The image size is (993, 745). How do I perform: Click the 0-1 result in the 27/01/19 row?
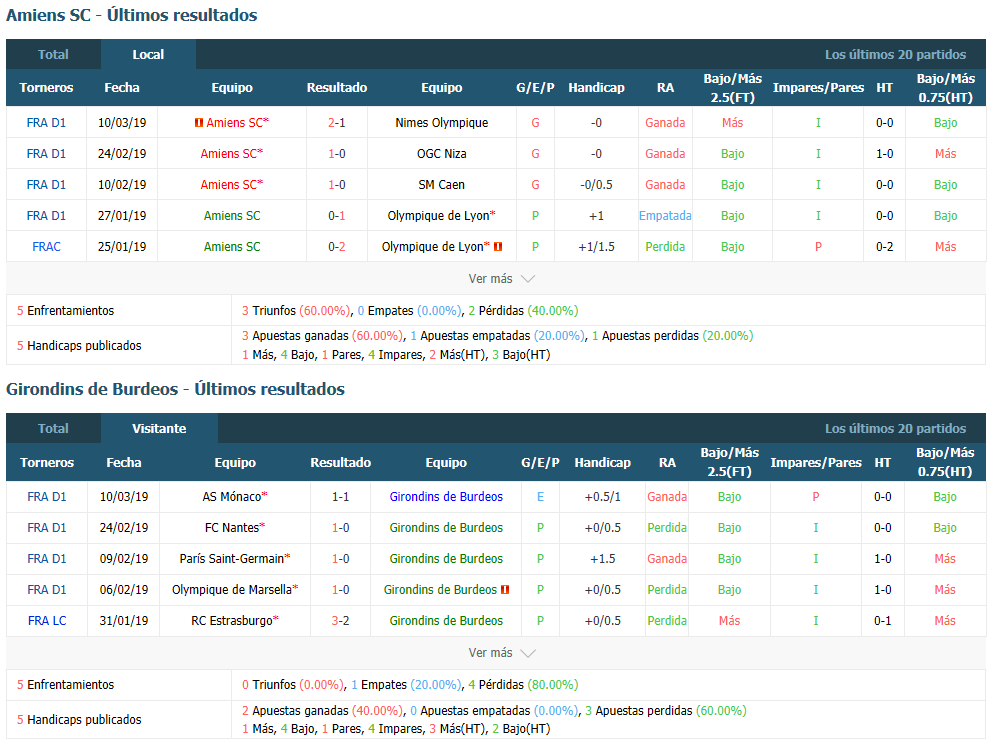(x=337, y=216)
